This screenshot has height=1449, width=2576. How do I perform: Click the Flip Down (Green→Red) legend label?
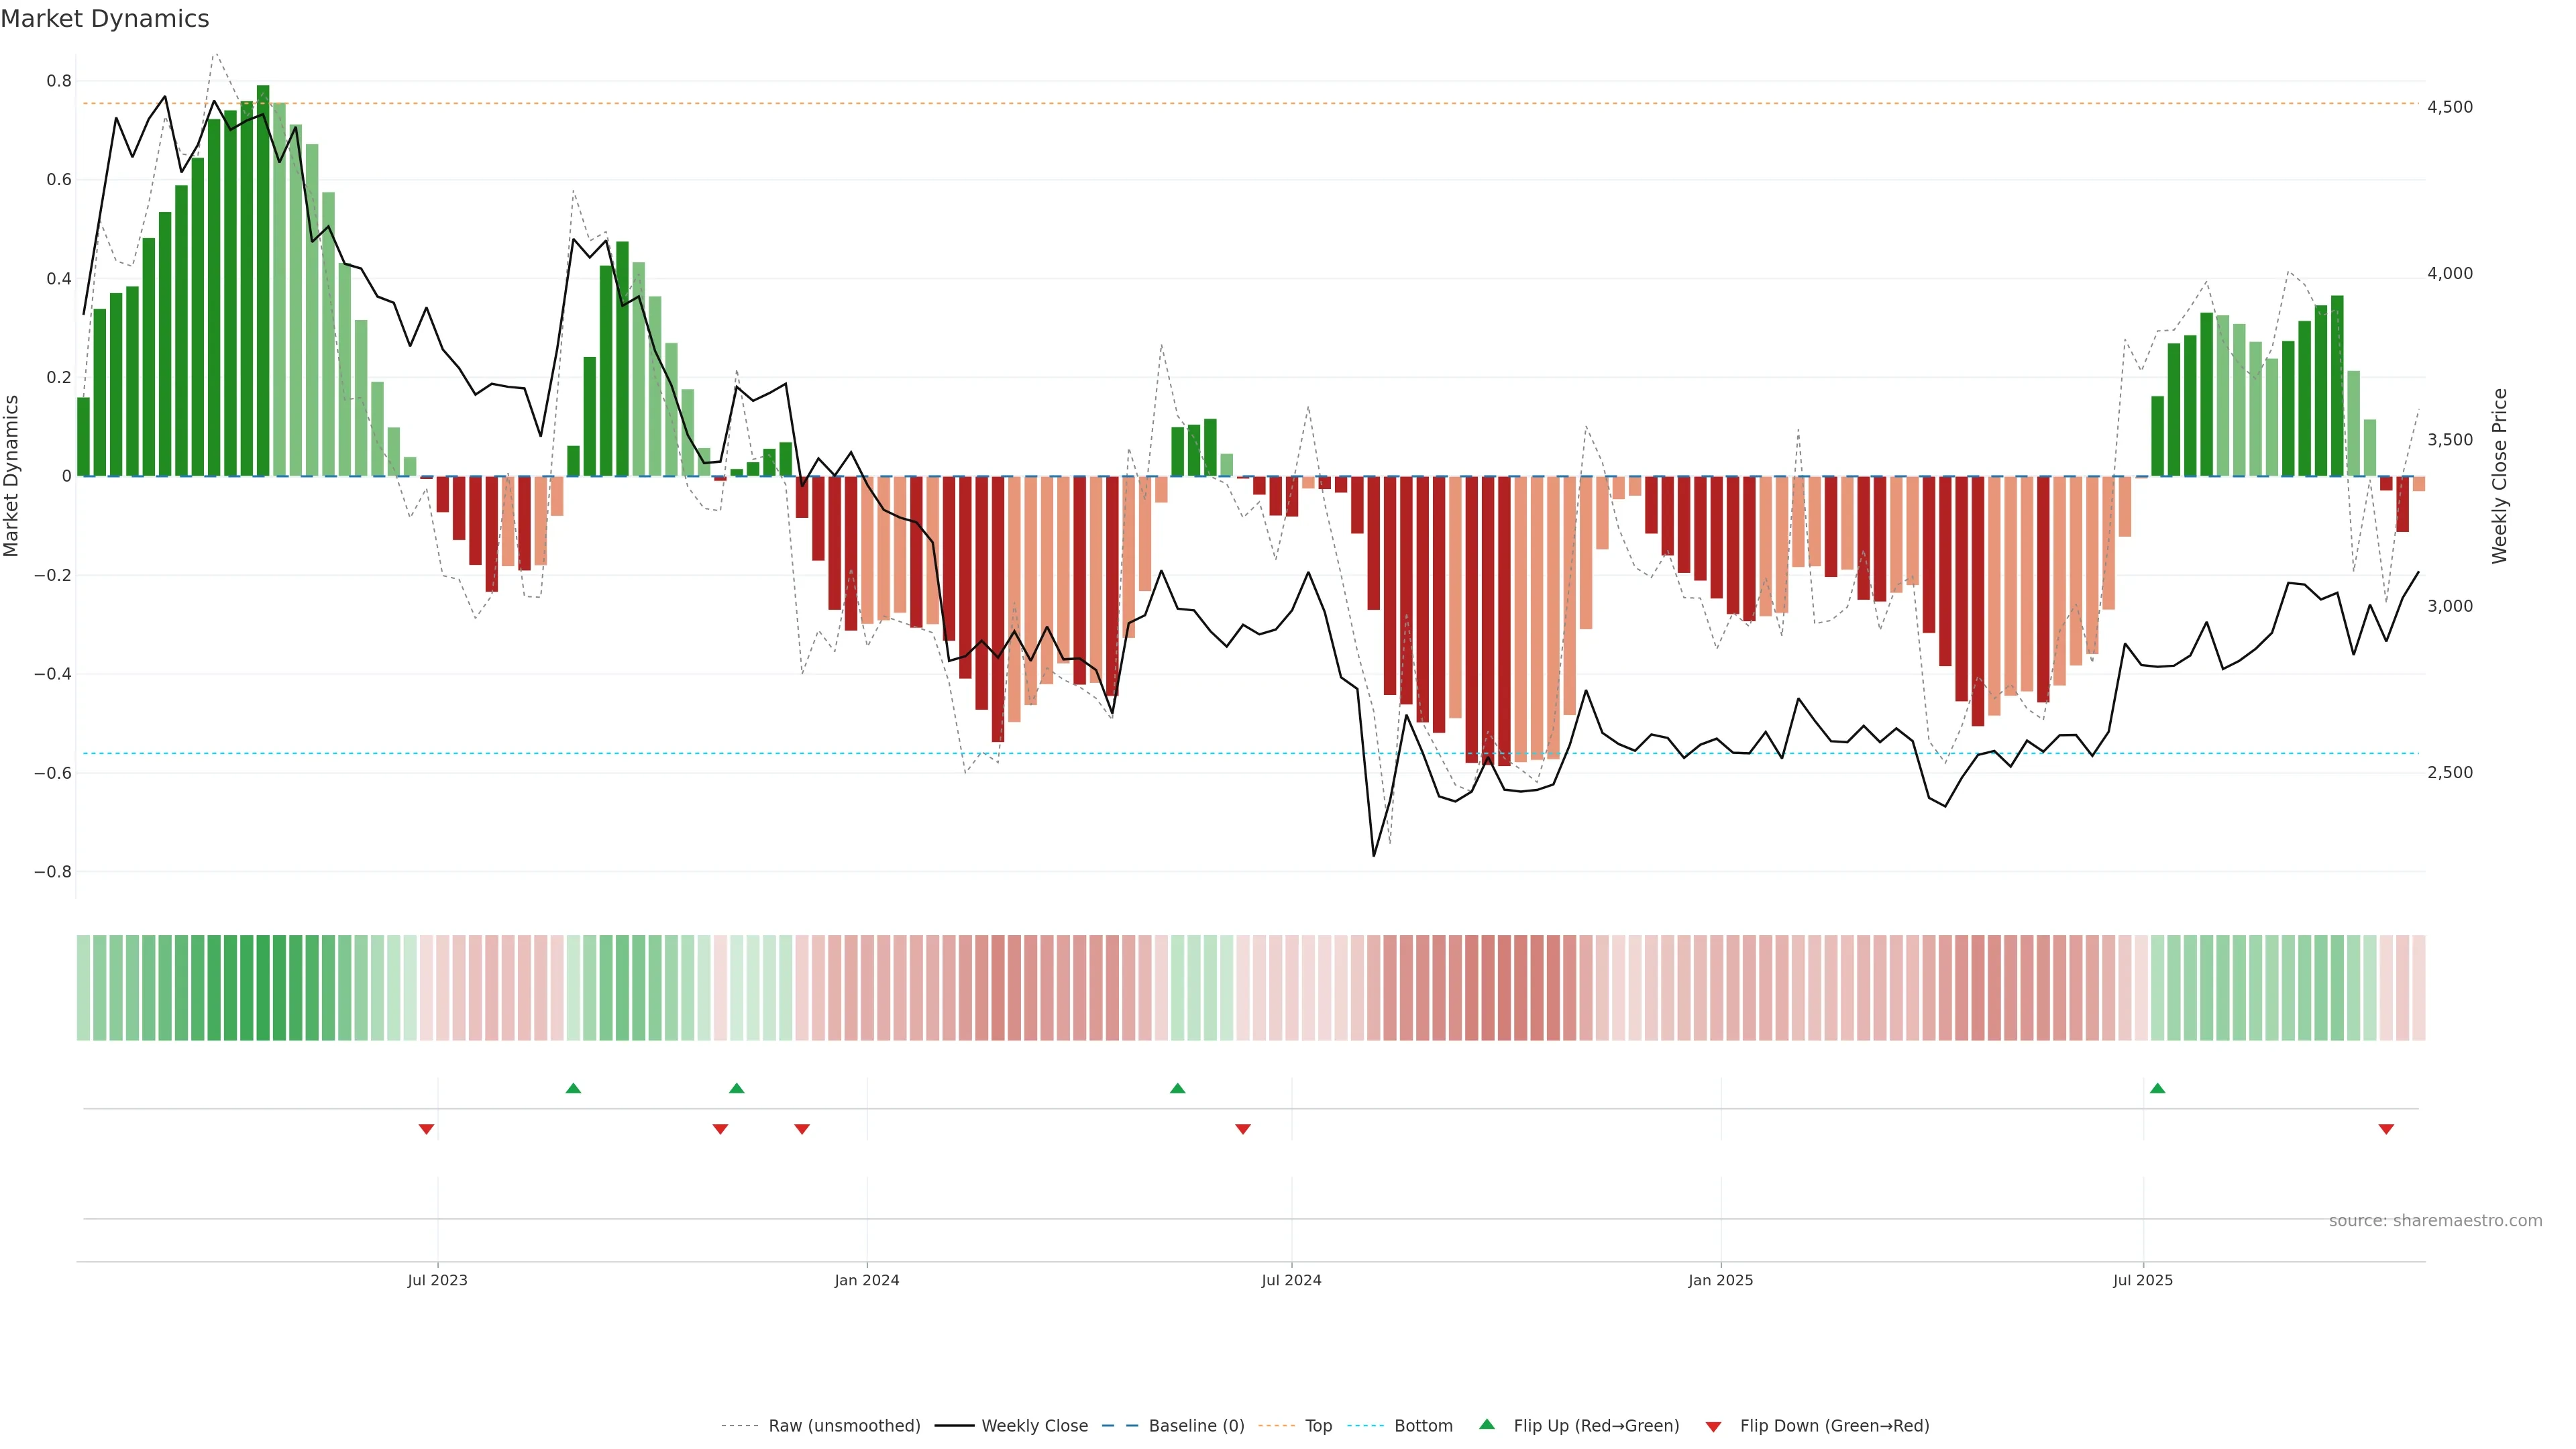(x=1834, y=1426)
